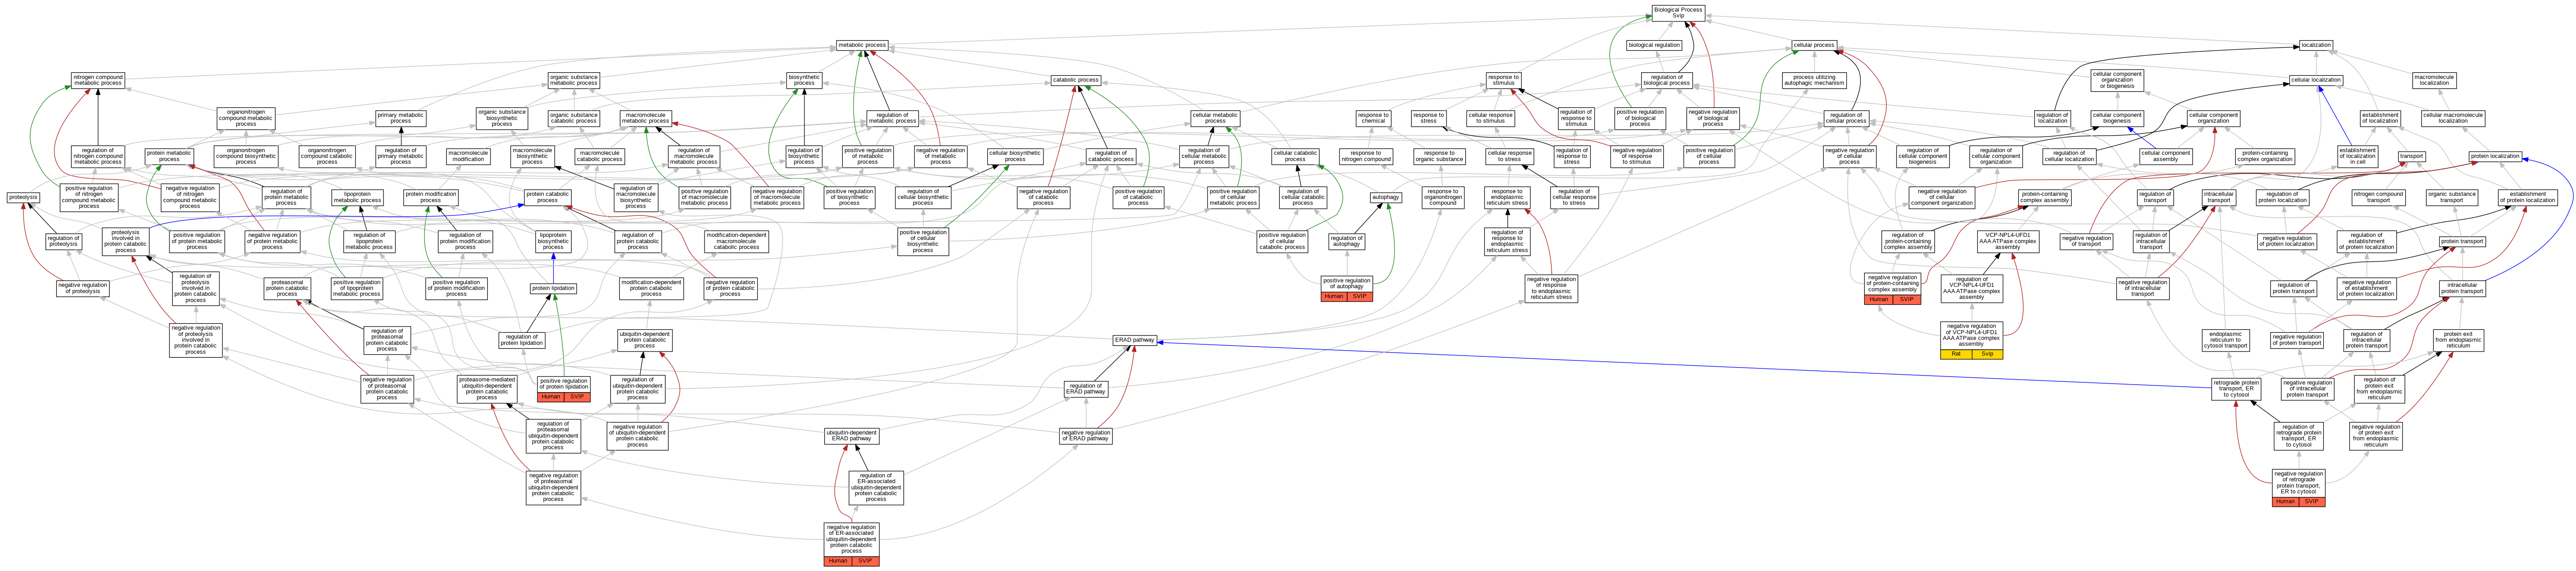The image size is (2576, 571).
Task: Select 'cellular component biogenesis' node
Action: 2117,118
